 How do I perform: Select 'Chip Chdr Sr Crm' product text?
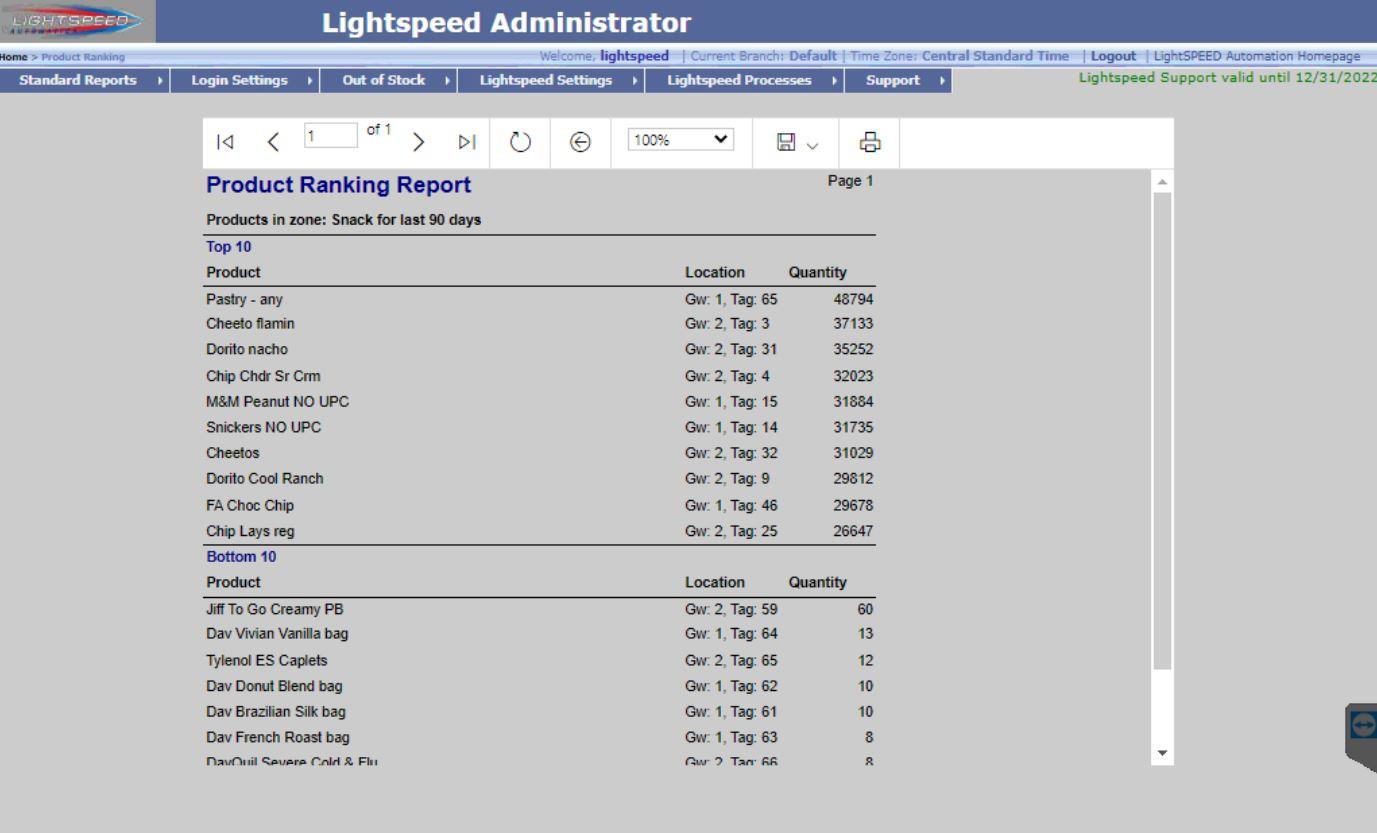click(263, 376)
